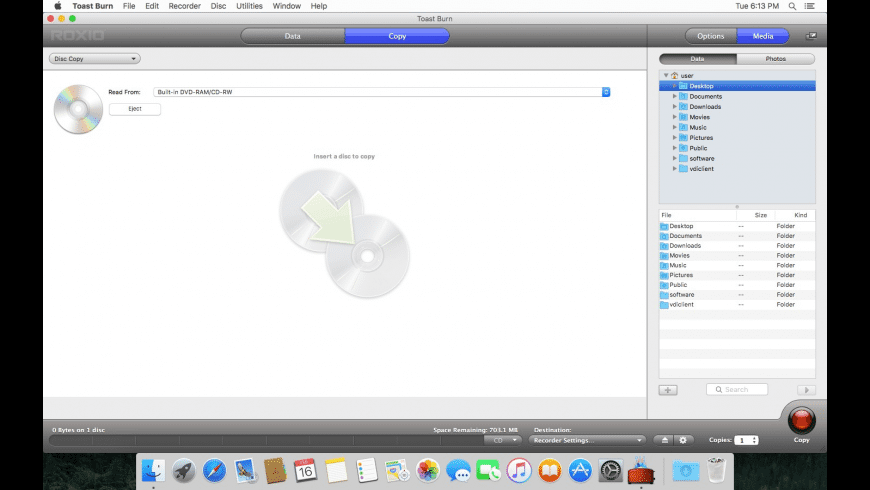The image size is (870, 490).
Task: Click the play preview button beside Search
Action: tap(806, 390)
